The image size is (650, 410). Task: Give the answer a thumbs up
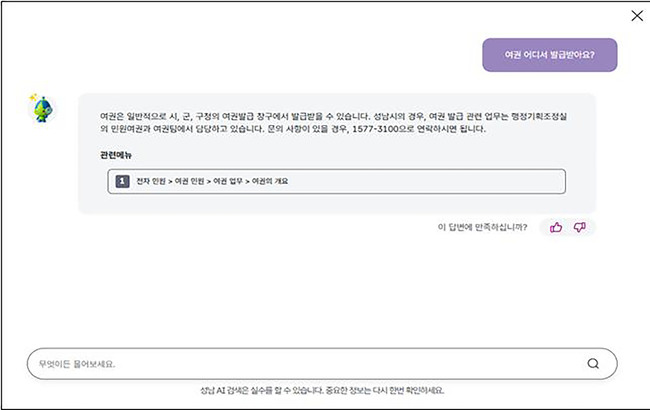point(556,227)
